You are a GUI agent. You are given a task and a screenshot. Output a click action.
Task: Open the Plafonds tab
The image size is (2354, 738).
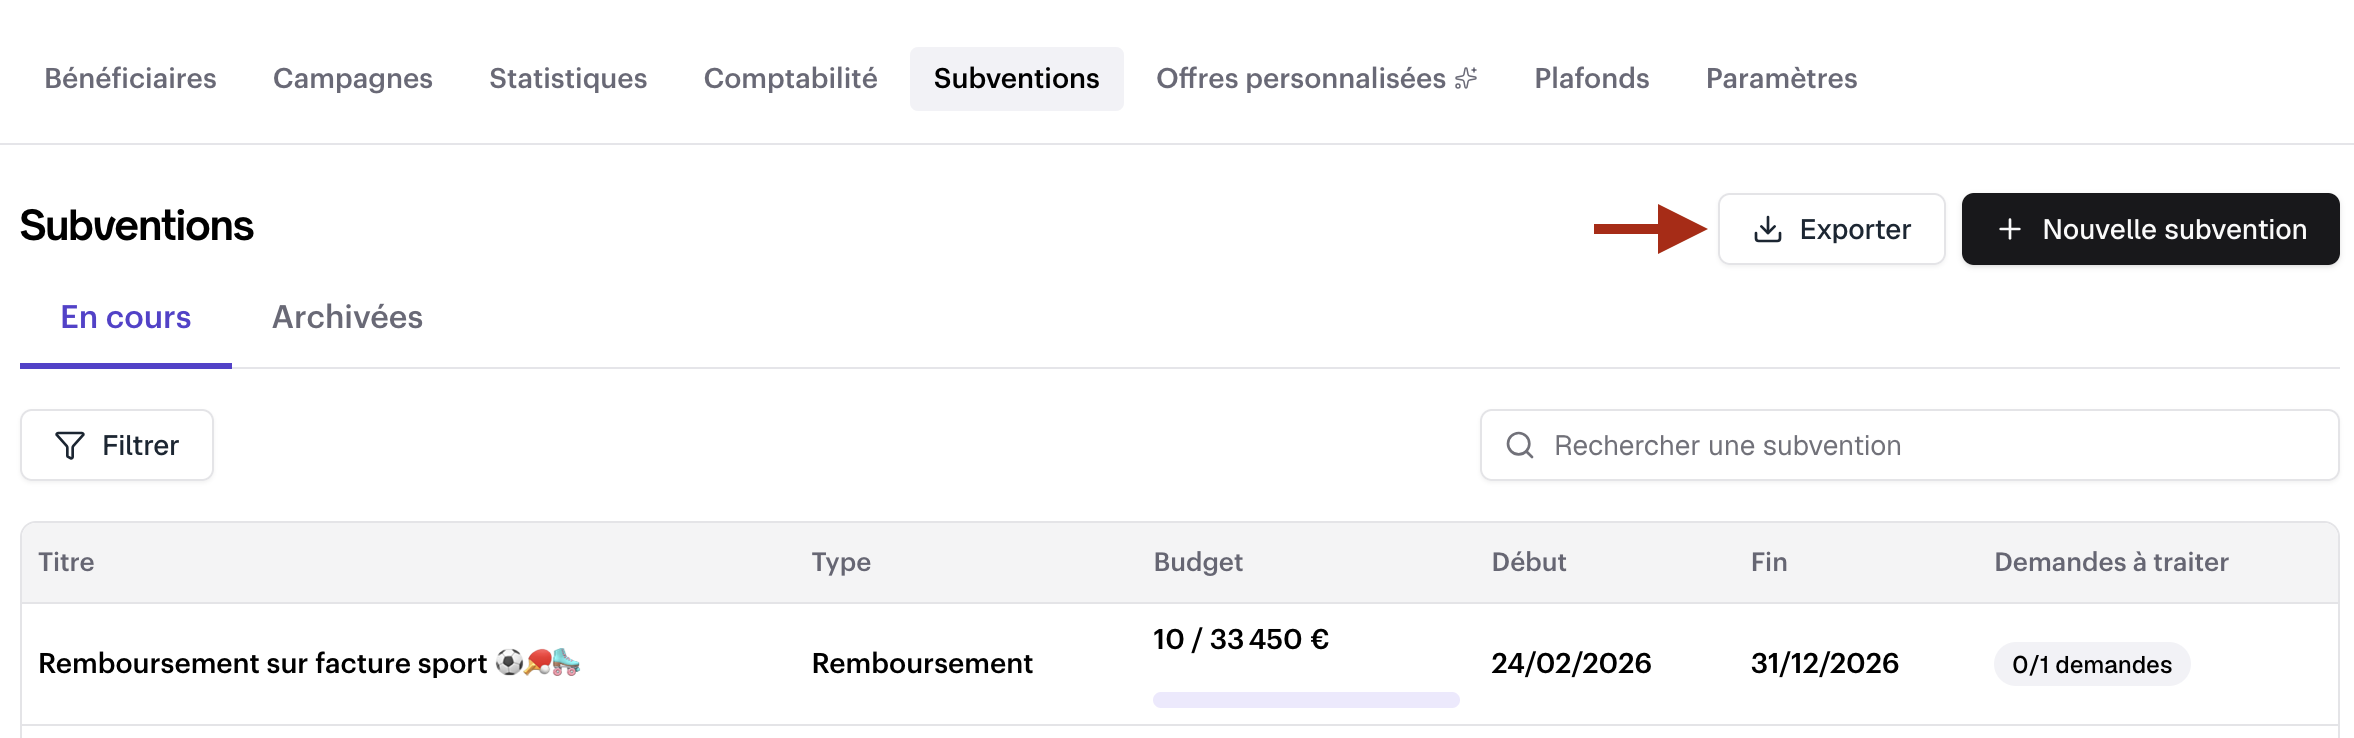1592,78
